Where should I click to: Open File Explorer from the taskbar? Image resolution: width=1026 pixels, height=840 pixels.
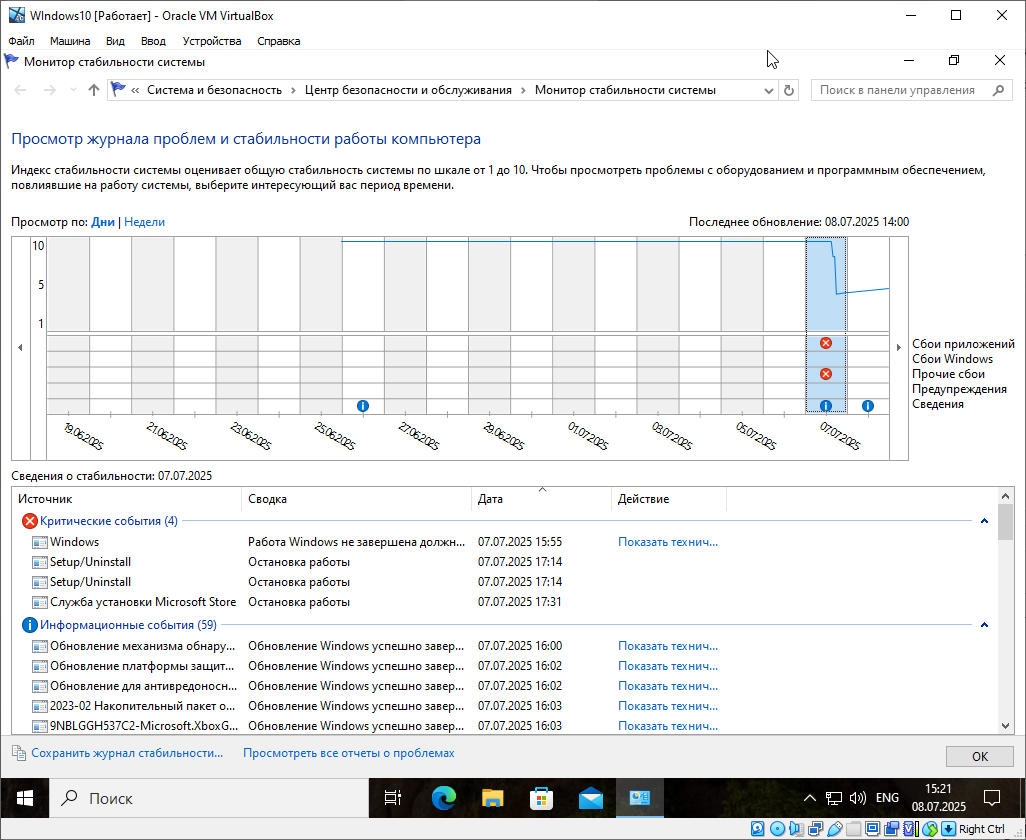[493, 798]
